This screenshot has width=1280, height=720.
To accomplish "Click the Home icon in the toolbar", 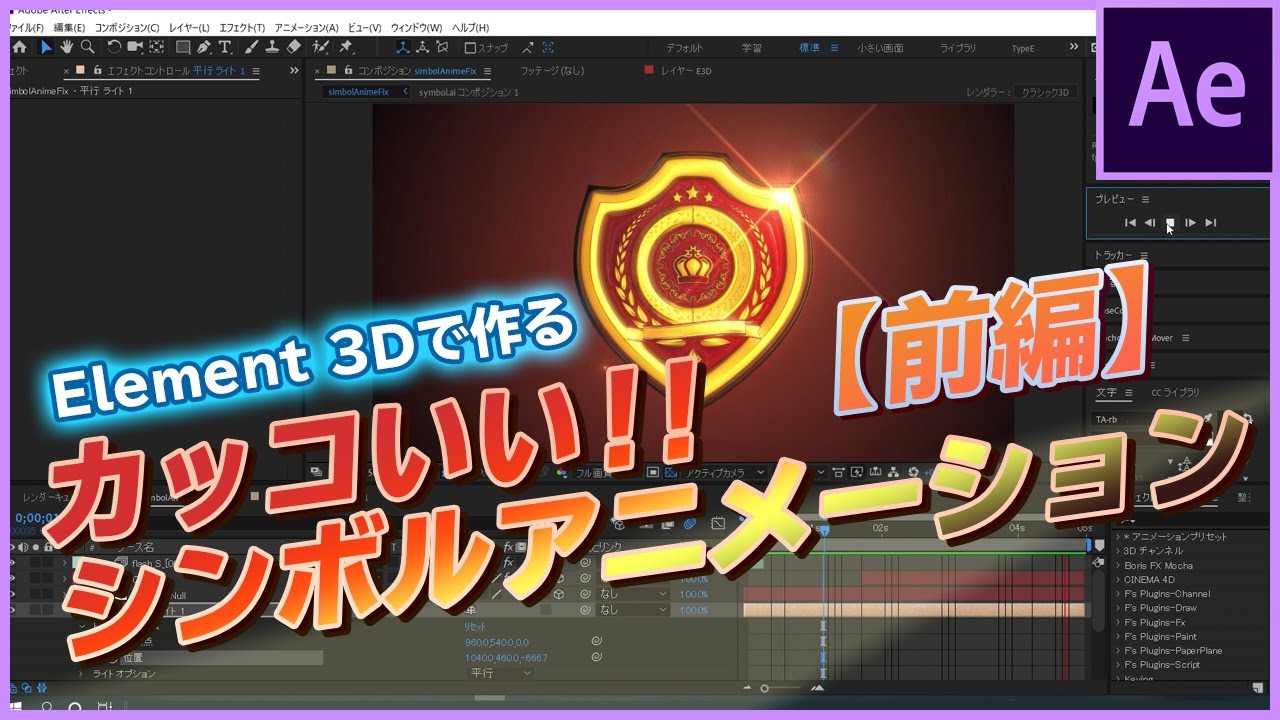I will click(19, 47).
